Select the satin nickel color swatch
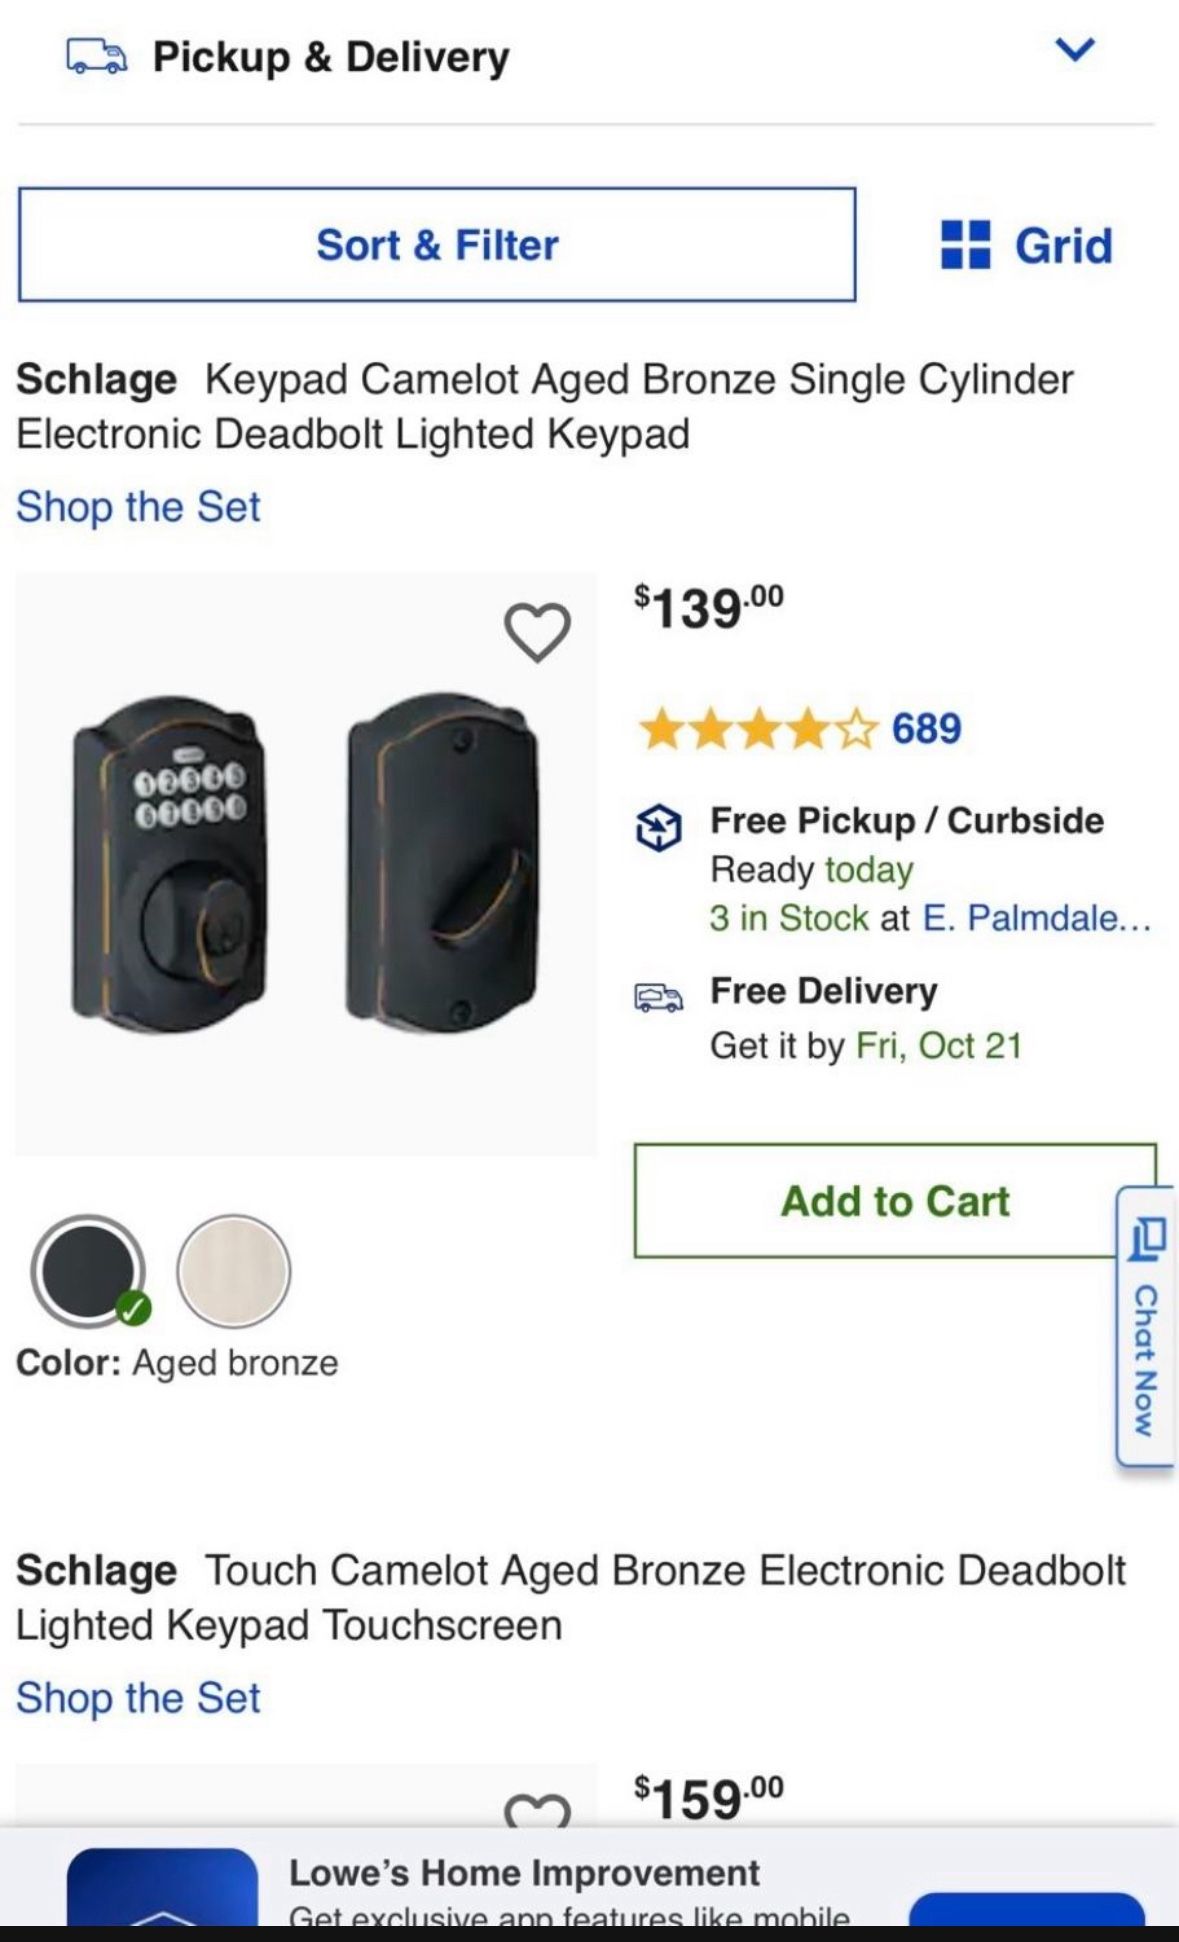The height and width of the screenshot is (1942, 1179). click(233, 1271)
